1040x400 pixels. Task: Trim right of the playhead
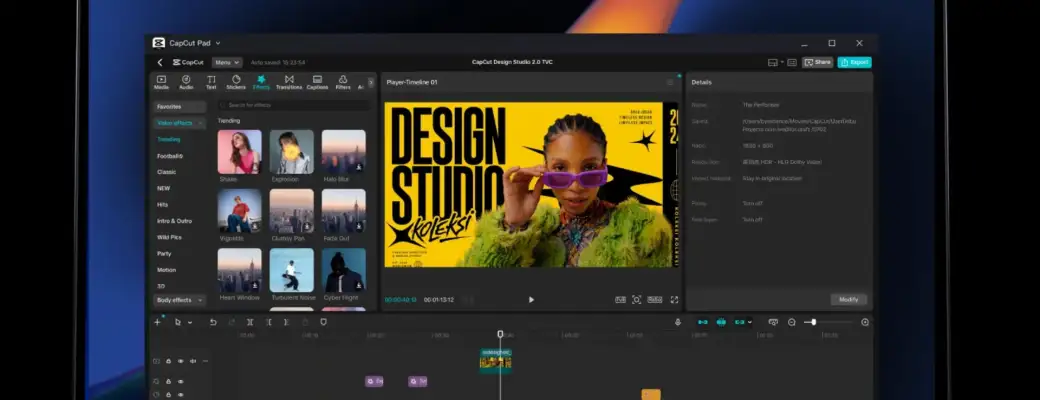pos(287,322)
